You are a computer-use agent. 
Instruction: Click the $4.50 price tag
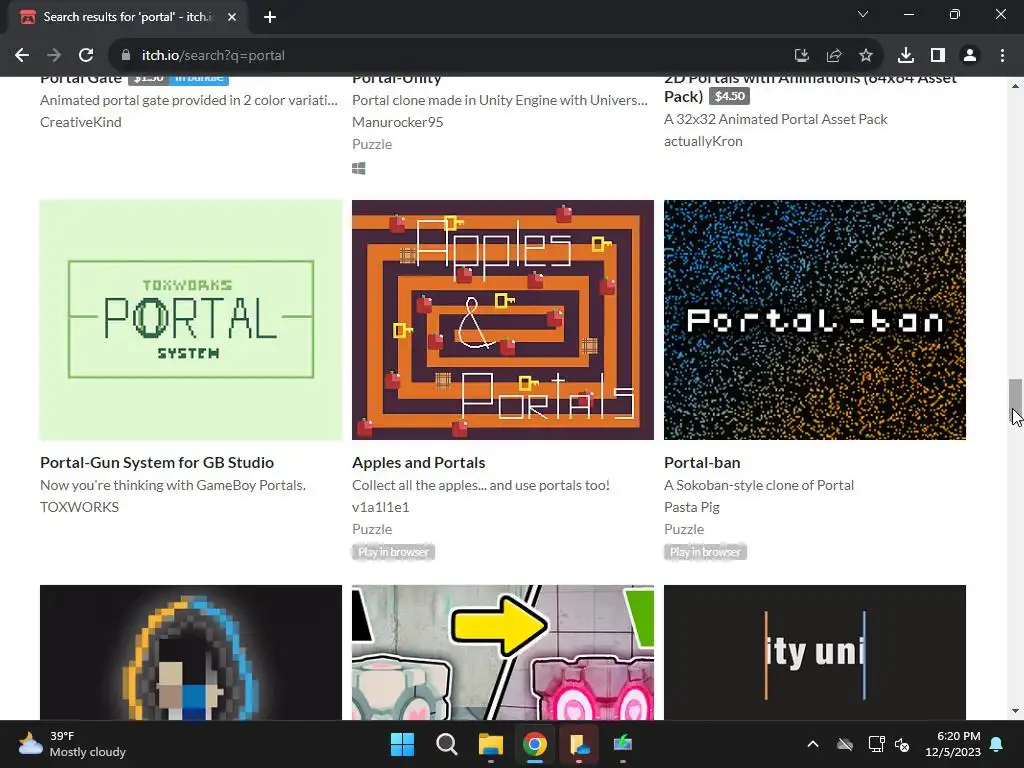point(729,97)
